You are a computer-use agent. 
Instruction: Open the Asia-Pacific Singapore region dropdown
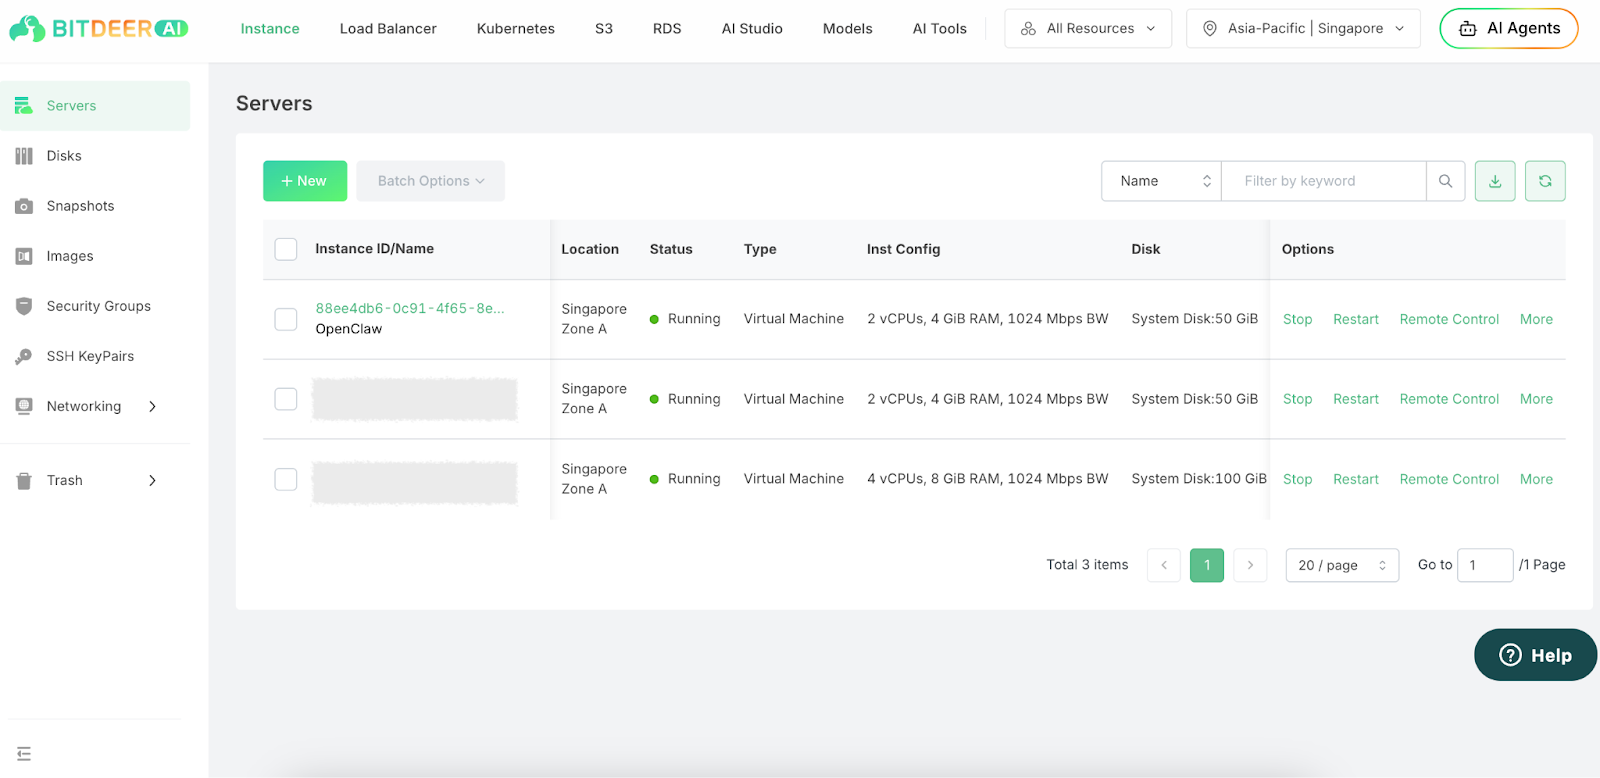click(1303, 29)
